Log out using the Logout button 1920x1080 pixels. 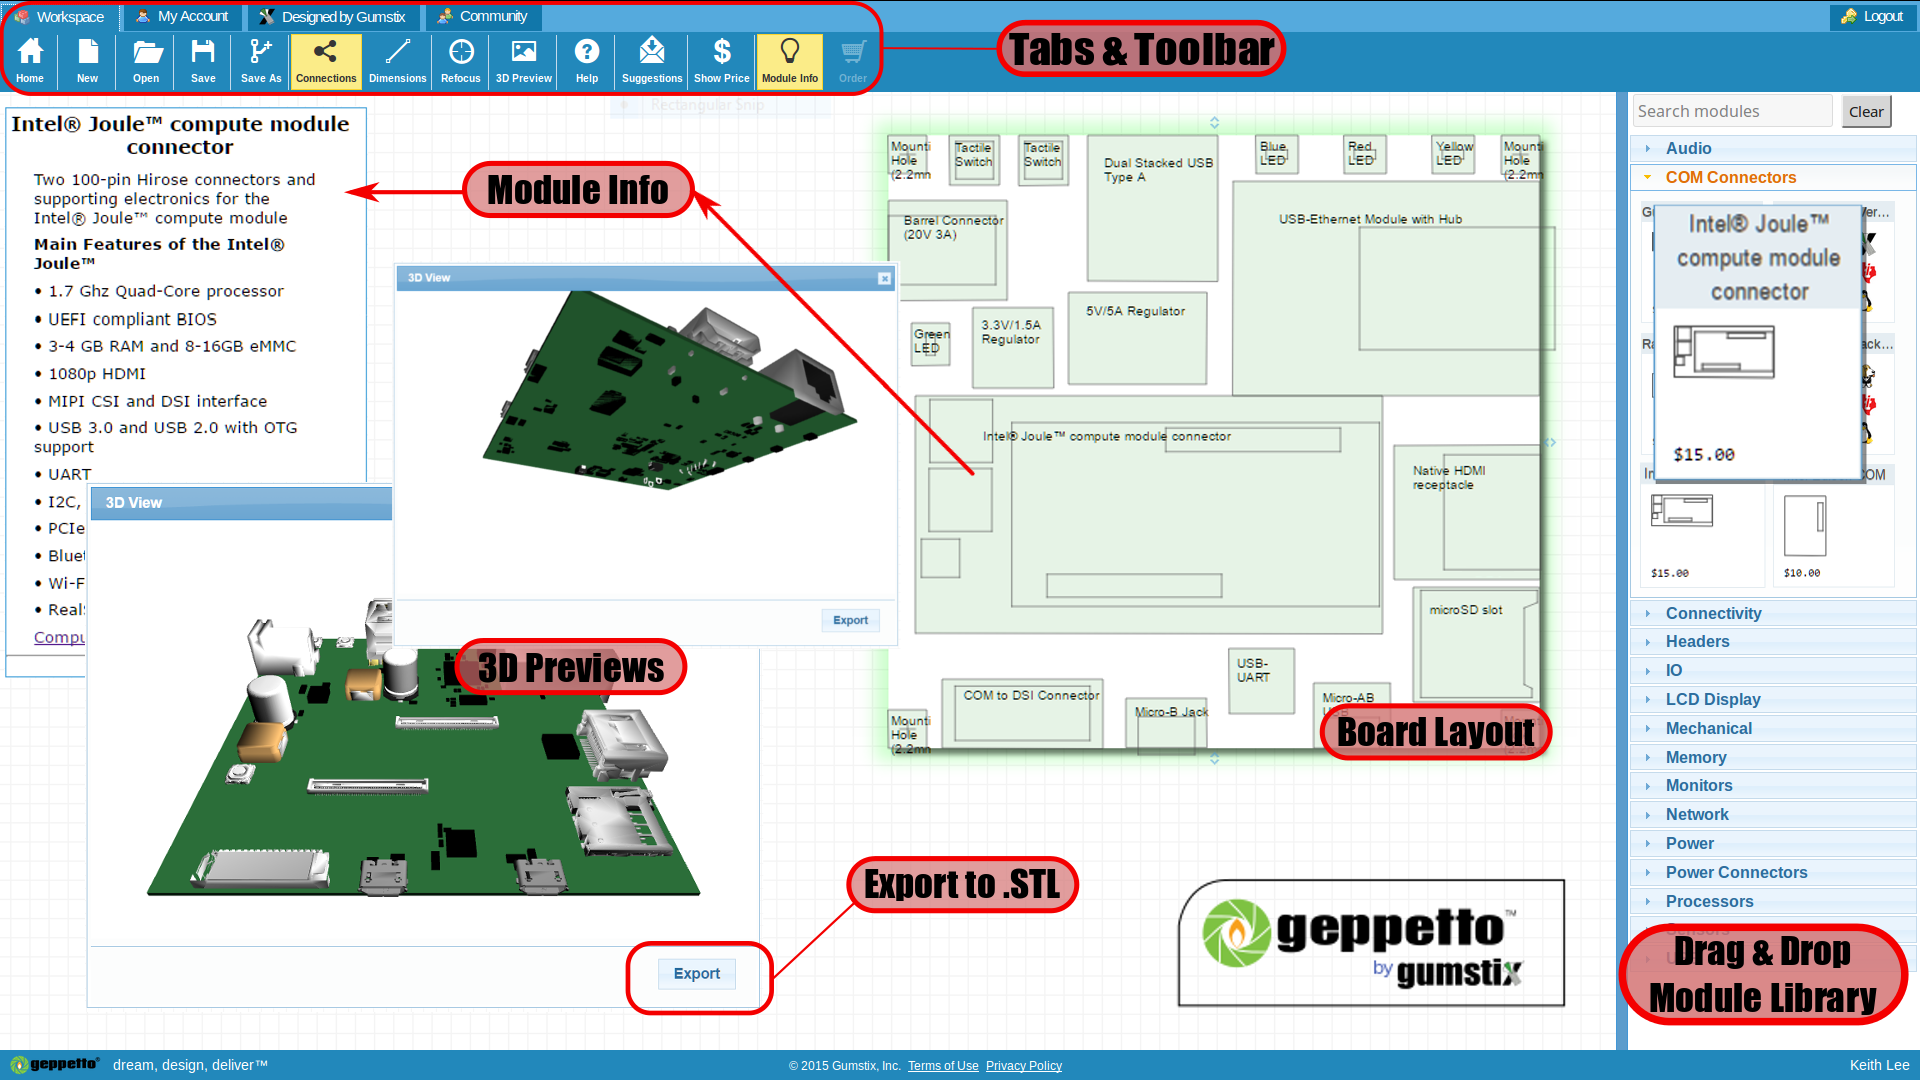(1872, 17)
